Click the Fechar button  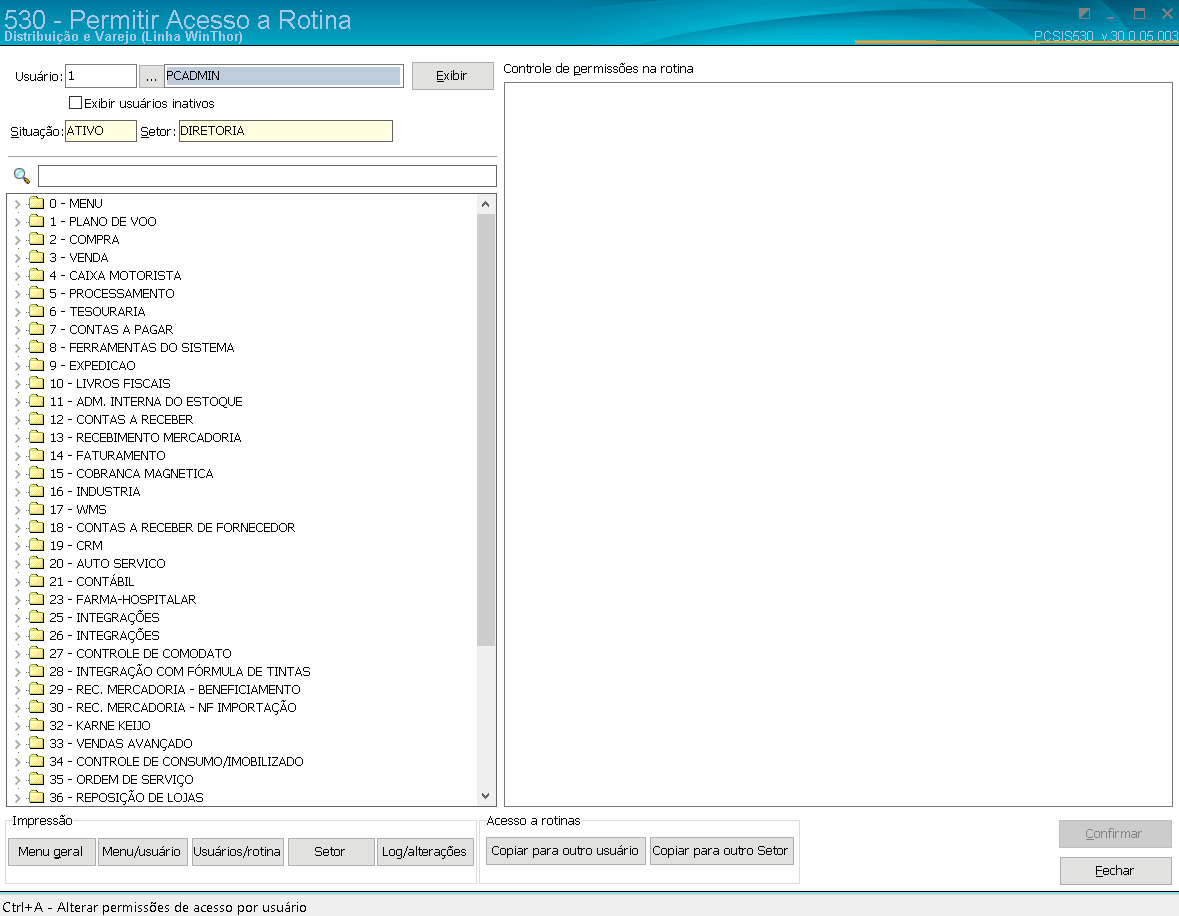[1114, 871]
